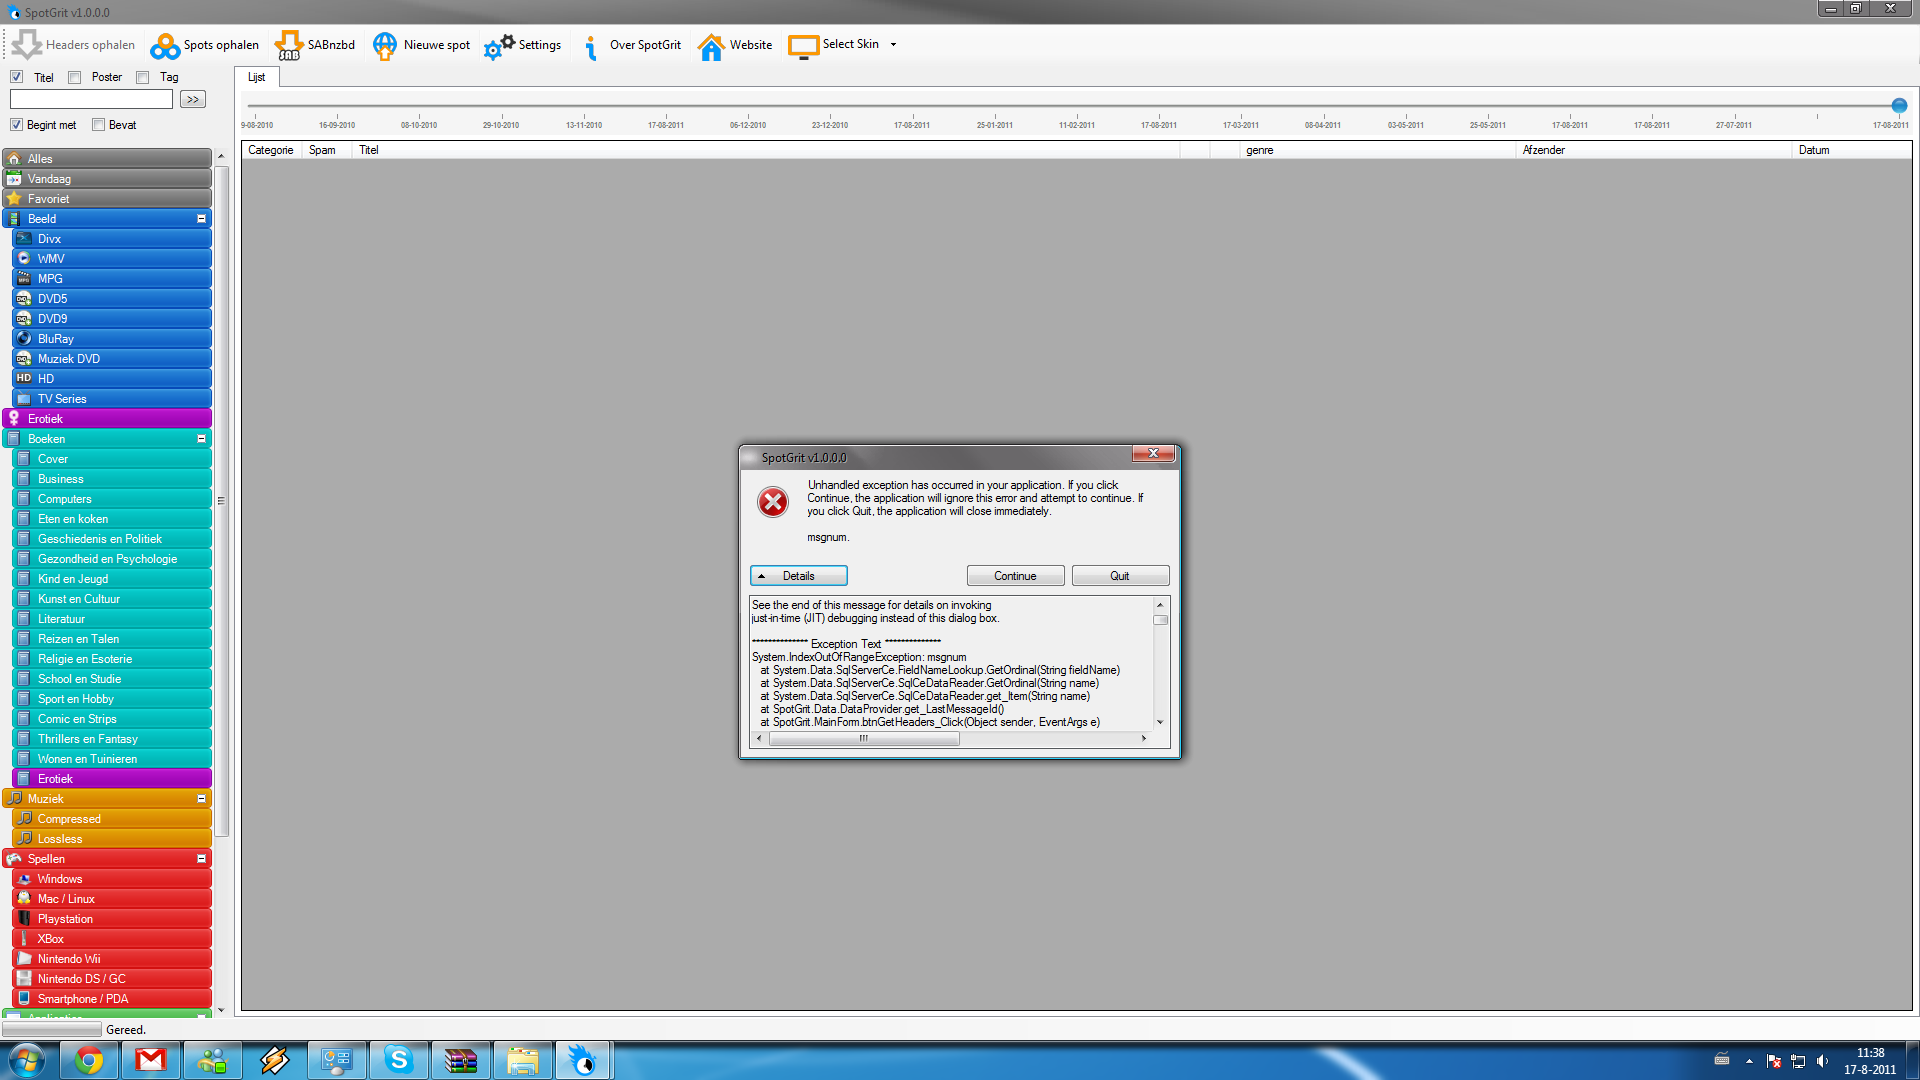Uncheck the Titel checkbox

(x=17, y=77)
